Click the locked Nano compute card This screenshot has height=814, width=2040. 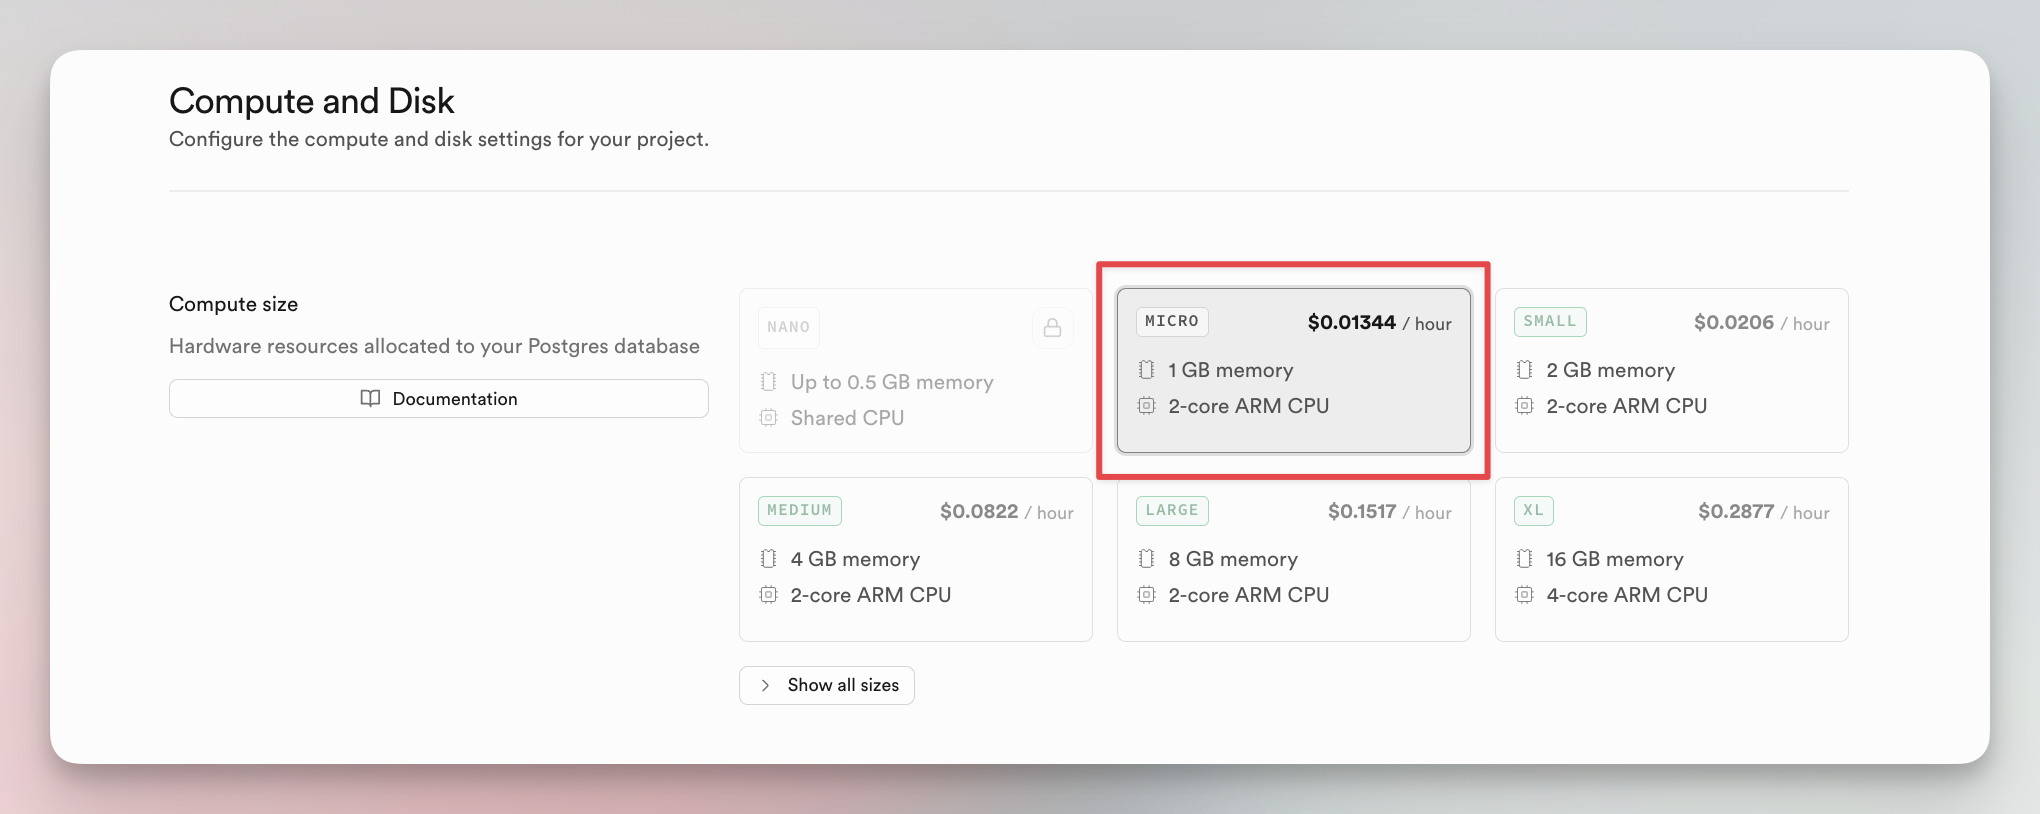[915, 370]
